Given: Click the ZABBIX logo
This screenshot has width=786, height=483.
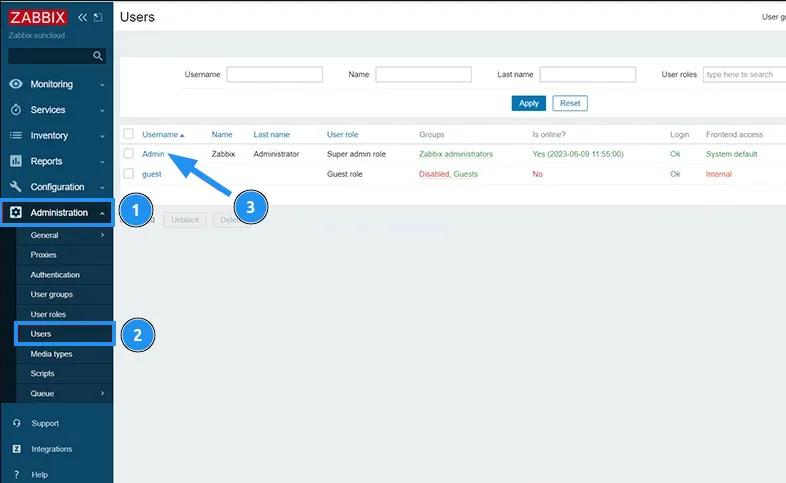Looking at the screenshot, I should pos(38,18).
